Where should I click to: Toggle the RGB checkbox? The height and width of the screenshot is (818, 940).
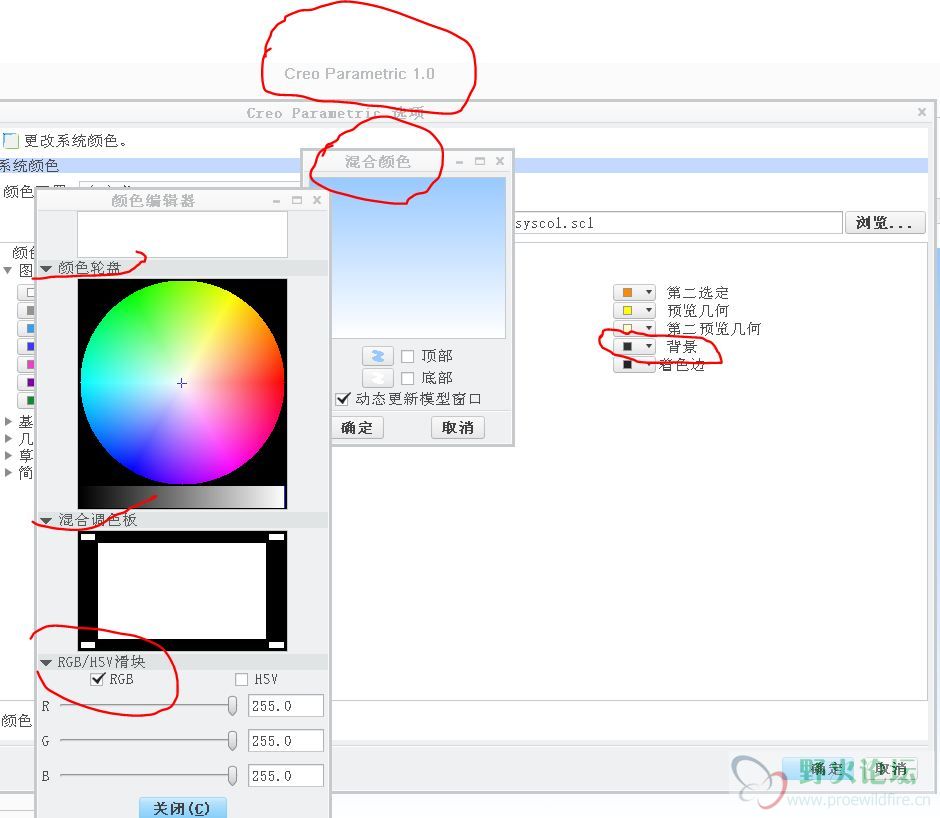pyautogui.click(x=97, y=679)
